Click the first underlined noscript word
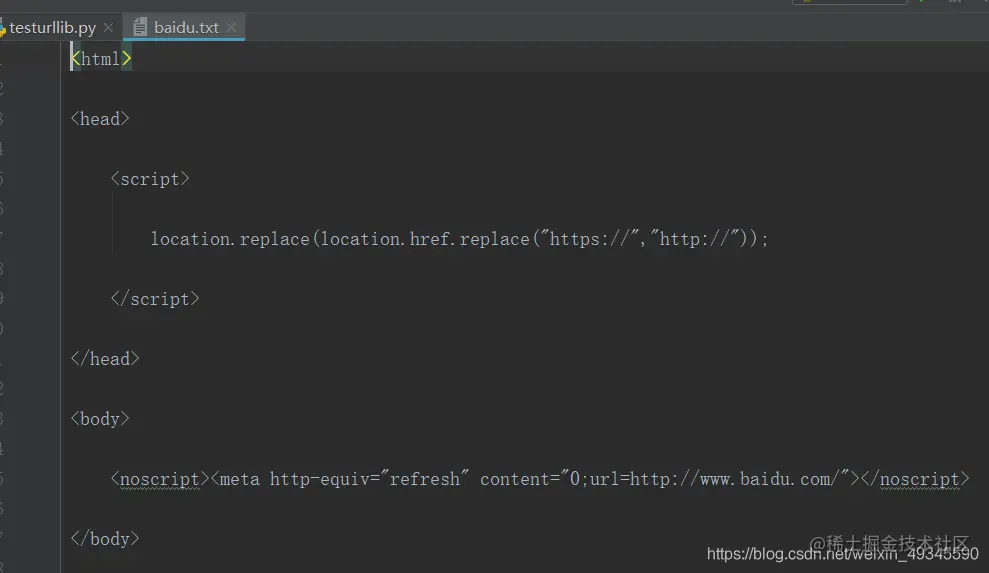The width and height of the screenshot is (989, 573). point(160,479)
